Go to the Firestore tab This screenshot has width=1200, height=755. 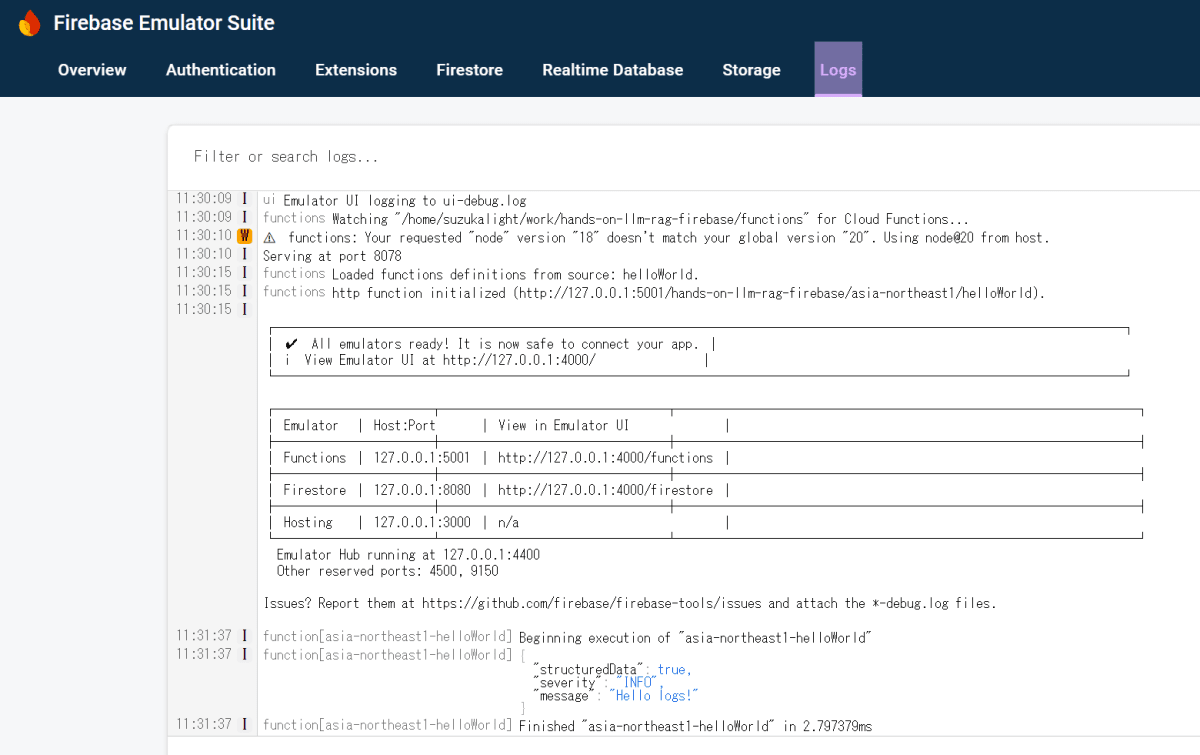(469, 70)
